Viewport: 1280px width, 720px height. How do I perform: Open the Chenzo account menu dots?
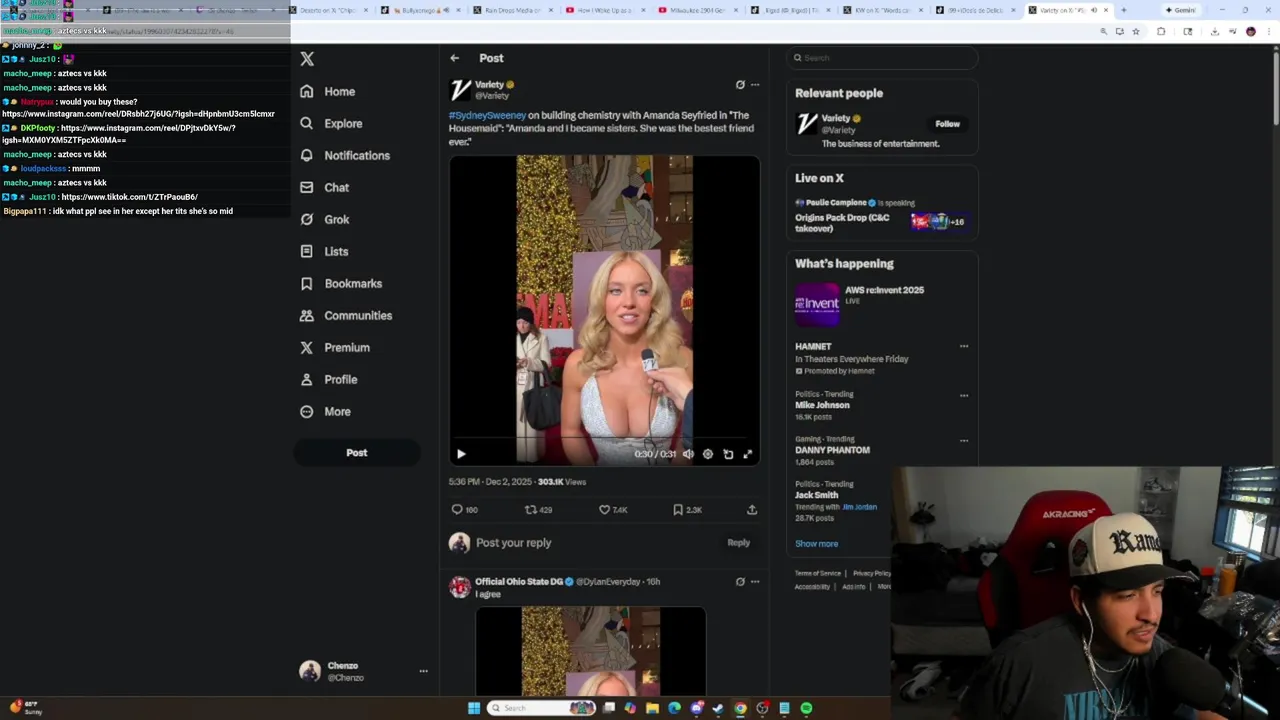click(x=423, y=671)
